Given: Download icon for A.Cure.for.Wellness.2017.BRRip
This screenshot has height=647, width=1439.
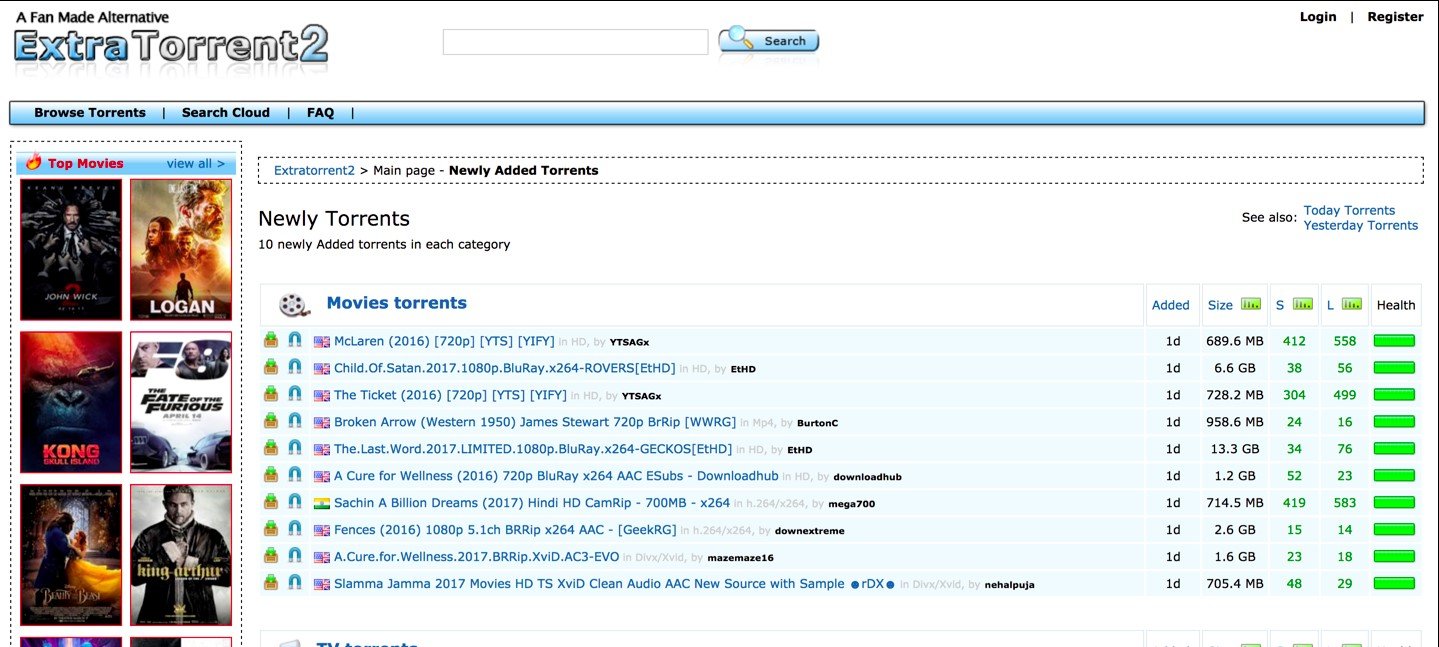Looking at the screenshot, I should click(271, 556).
